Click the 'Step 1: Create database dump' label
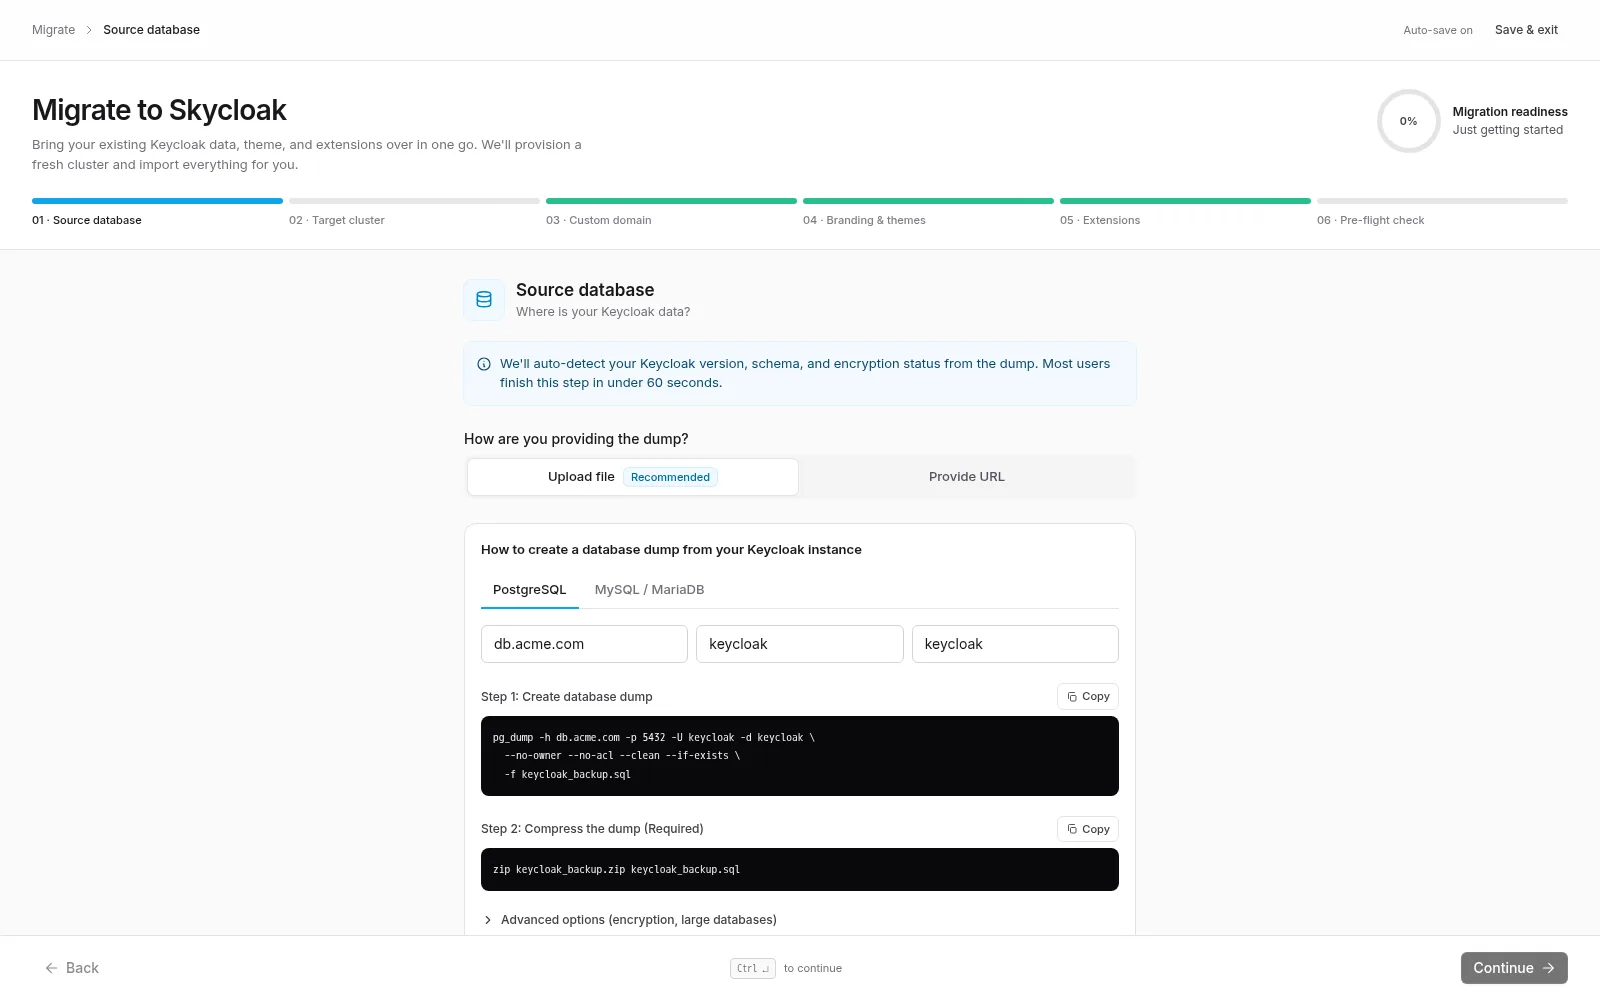 pos(566,697)
